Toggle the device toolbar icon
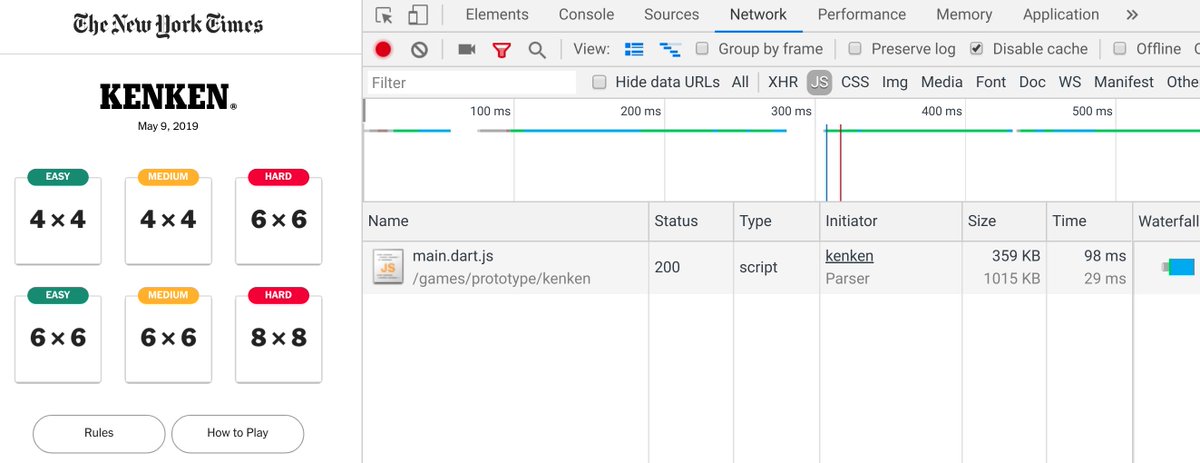 click(418, 15)
